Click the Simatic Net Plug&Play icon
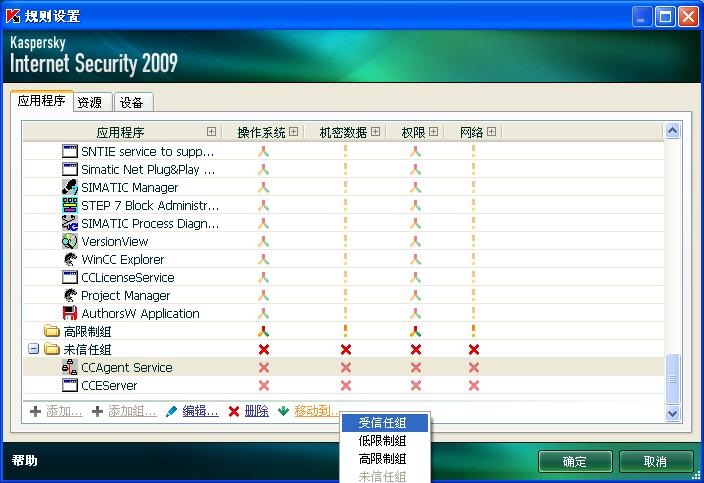The height and width of the screenshot is (483, 704). (x=70, y=169)
